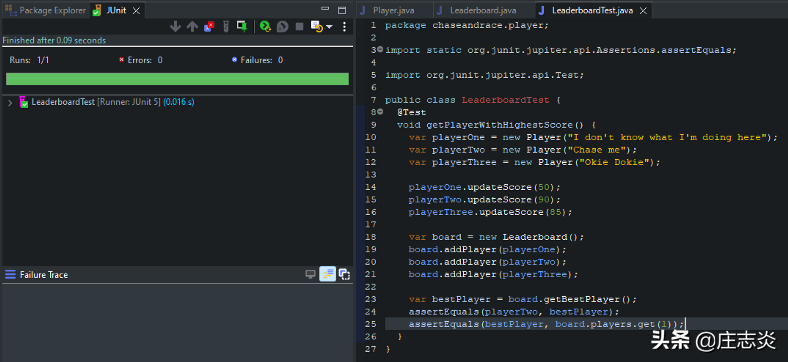The image size is (788, 362).
Task: Click 'Finished after 0.09 seconds' status
Action: (54, 40)
